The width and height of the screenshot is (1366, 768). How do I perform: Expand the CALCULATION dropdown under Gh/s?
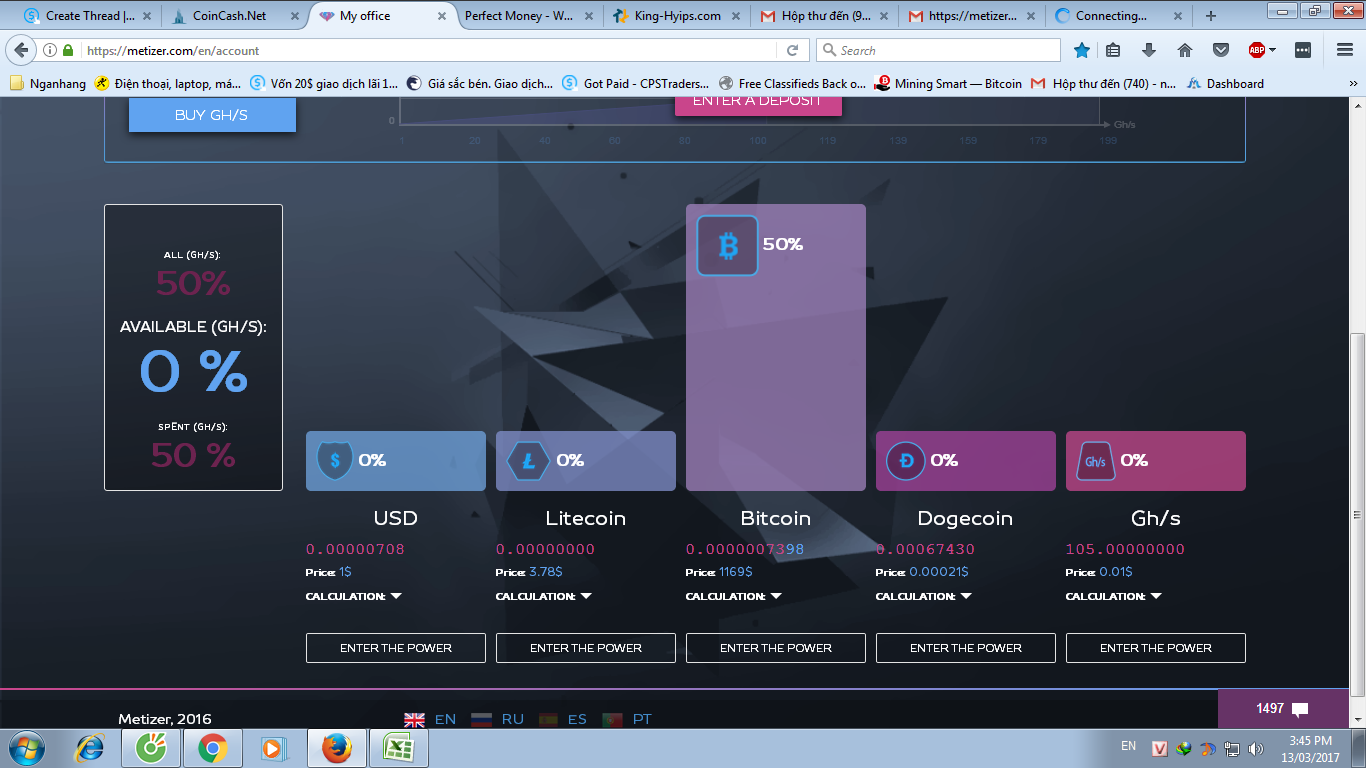click(1114, 596)
